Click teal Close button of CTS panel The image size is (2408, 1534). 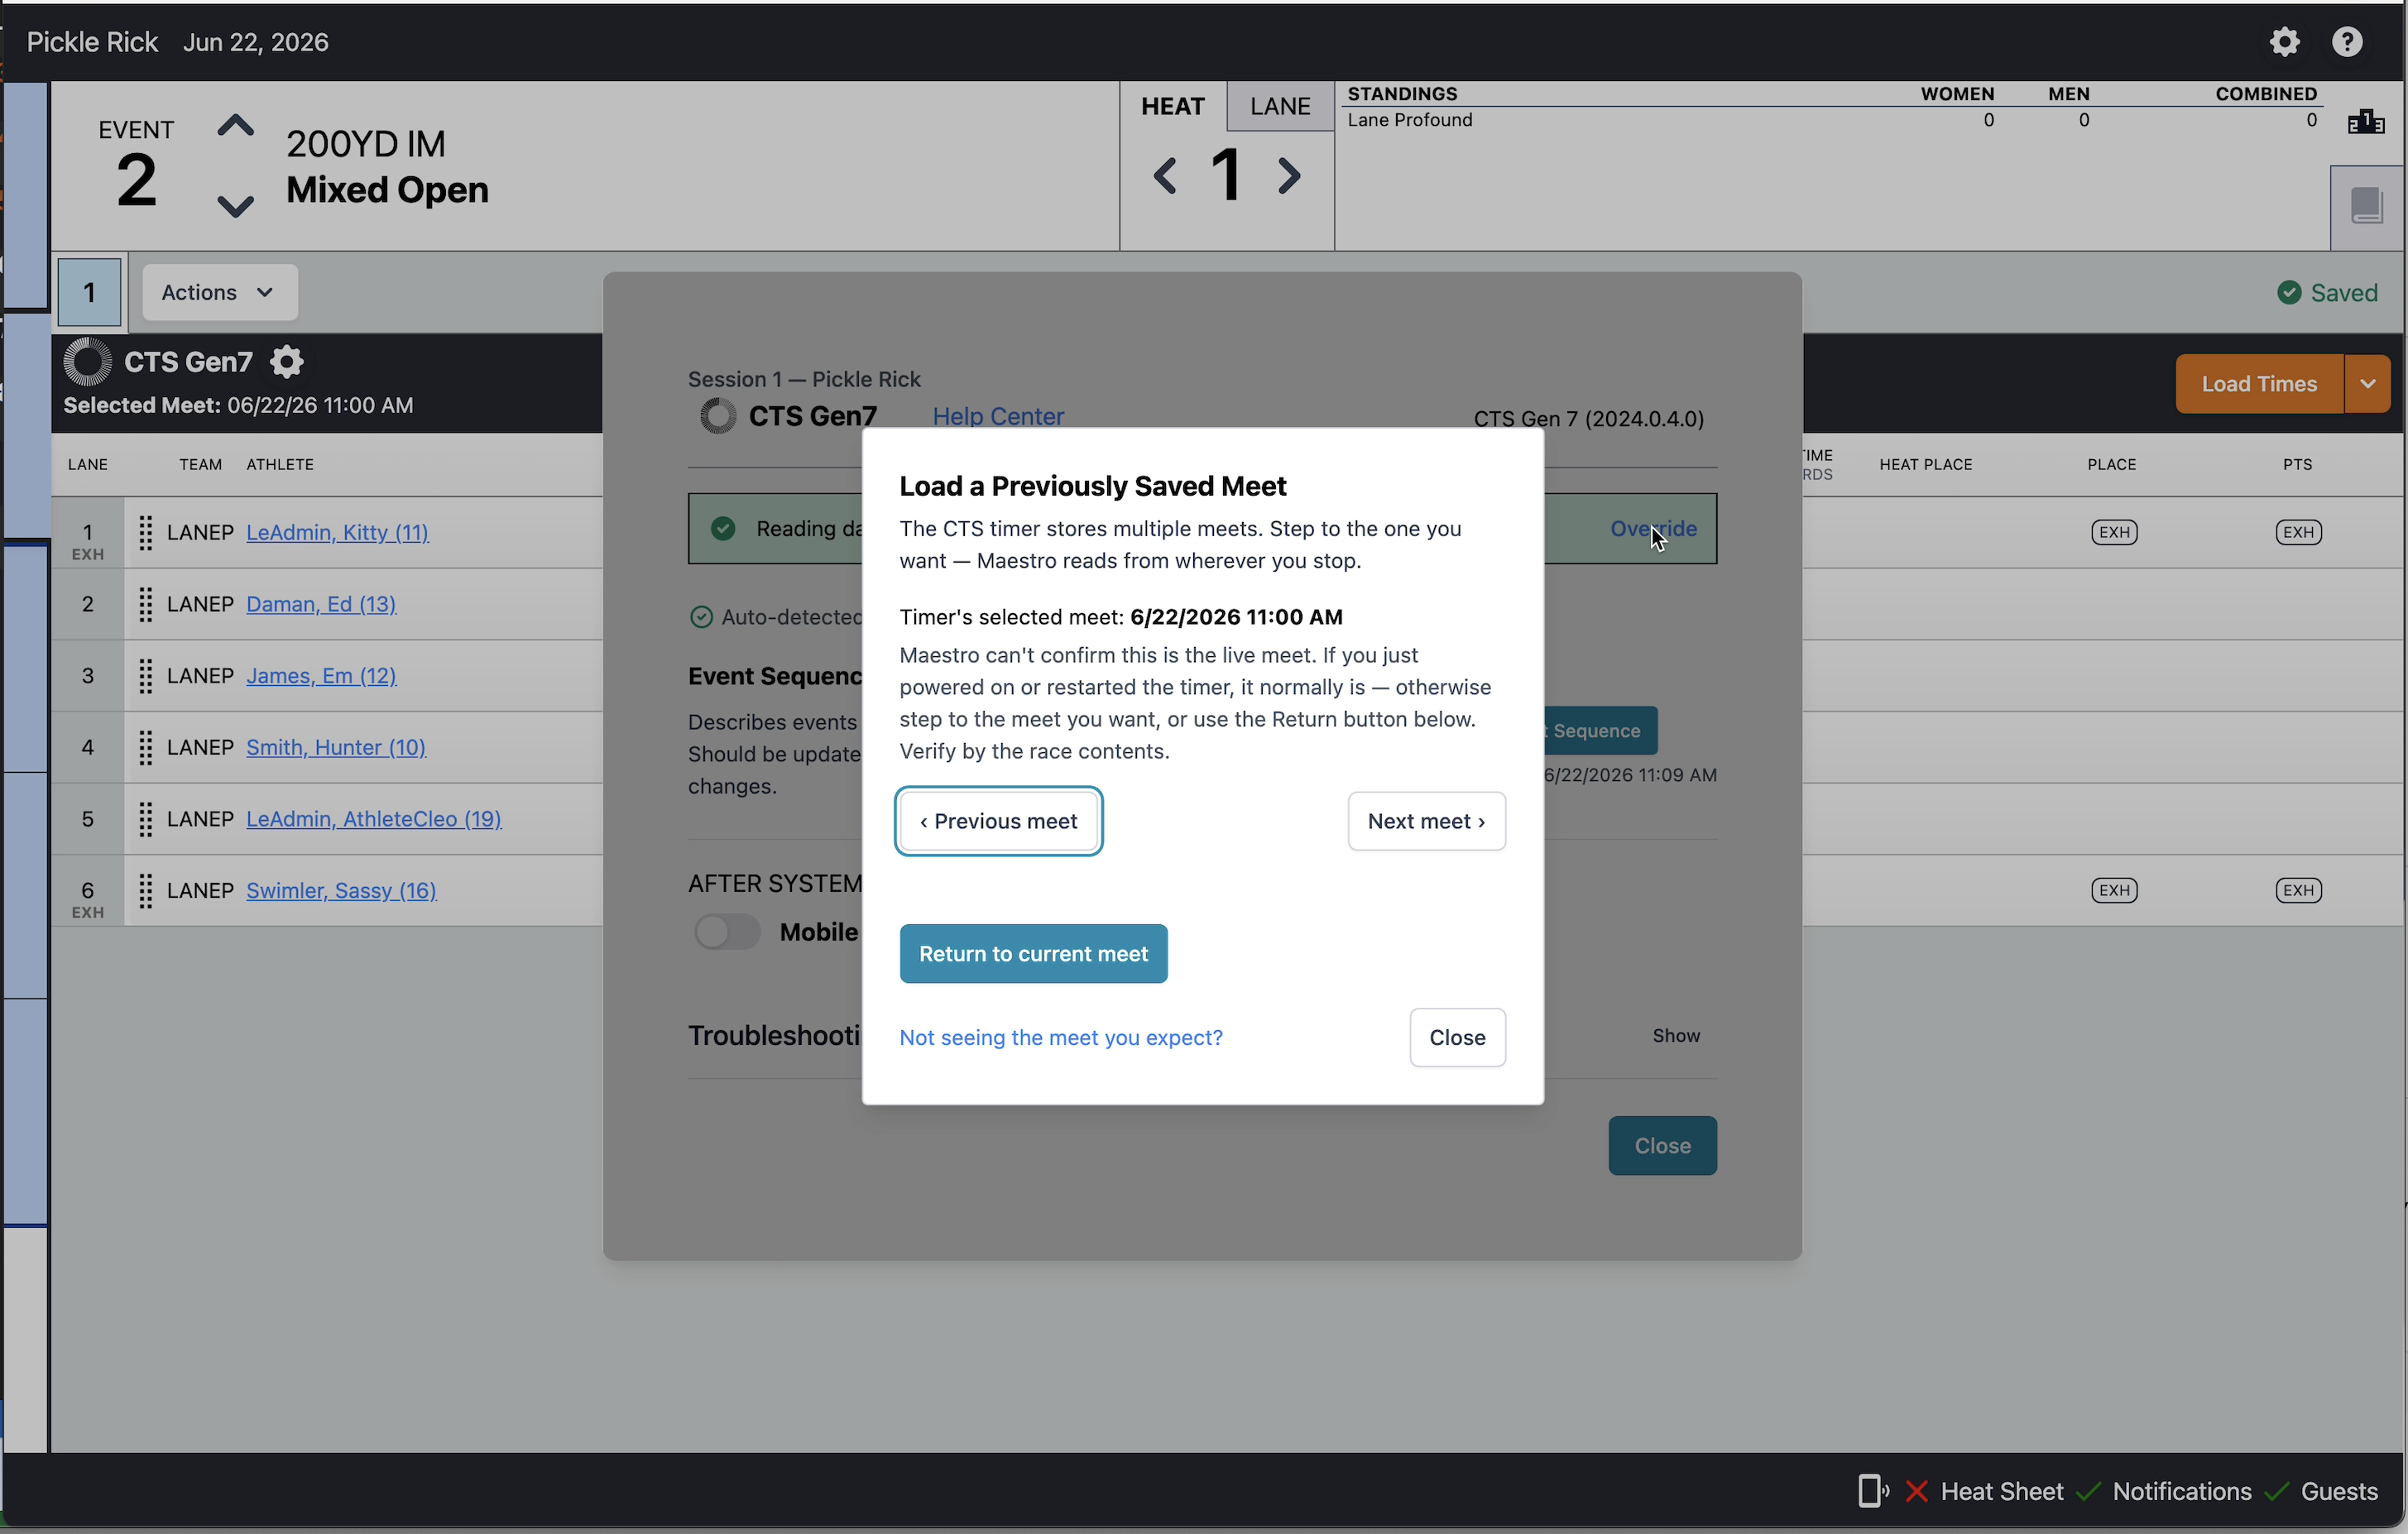(x=1662, y=1146)
